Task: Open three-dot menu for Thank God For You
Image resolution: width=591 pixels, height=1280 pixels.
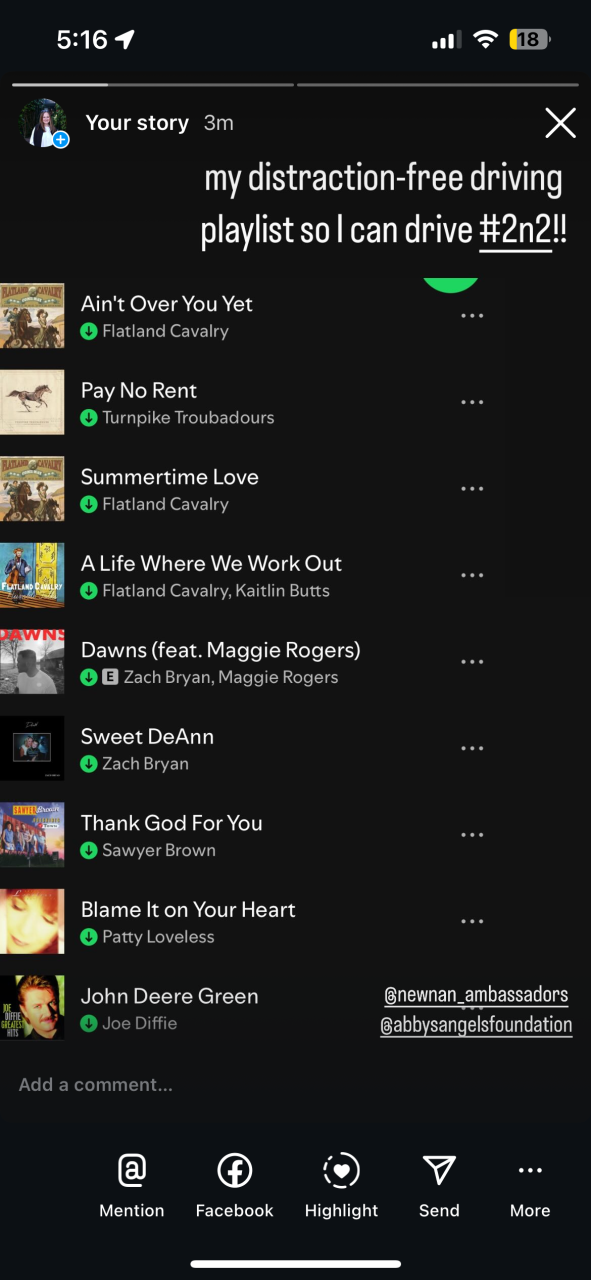Action: [x=472, y=835]
